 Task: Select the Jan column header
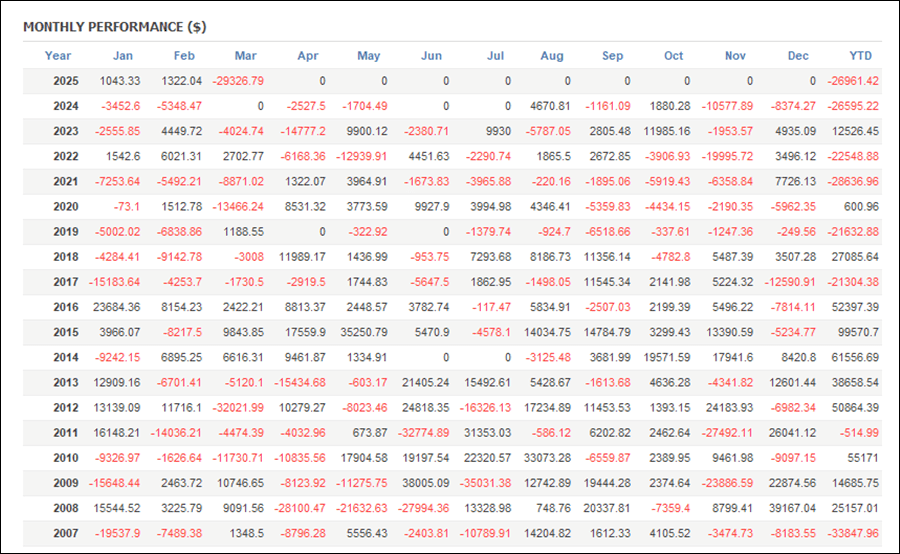123,56
